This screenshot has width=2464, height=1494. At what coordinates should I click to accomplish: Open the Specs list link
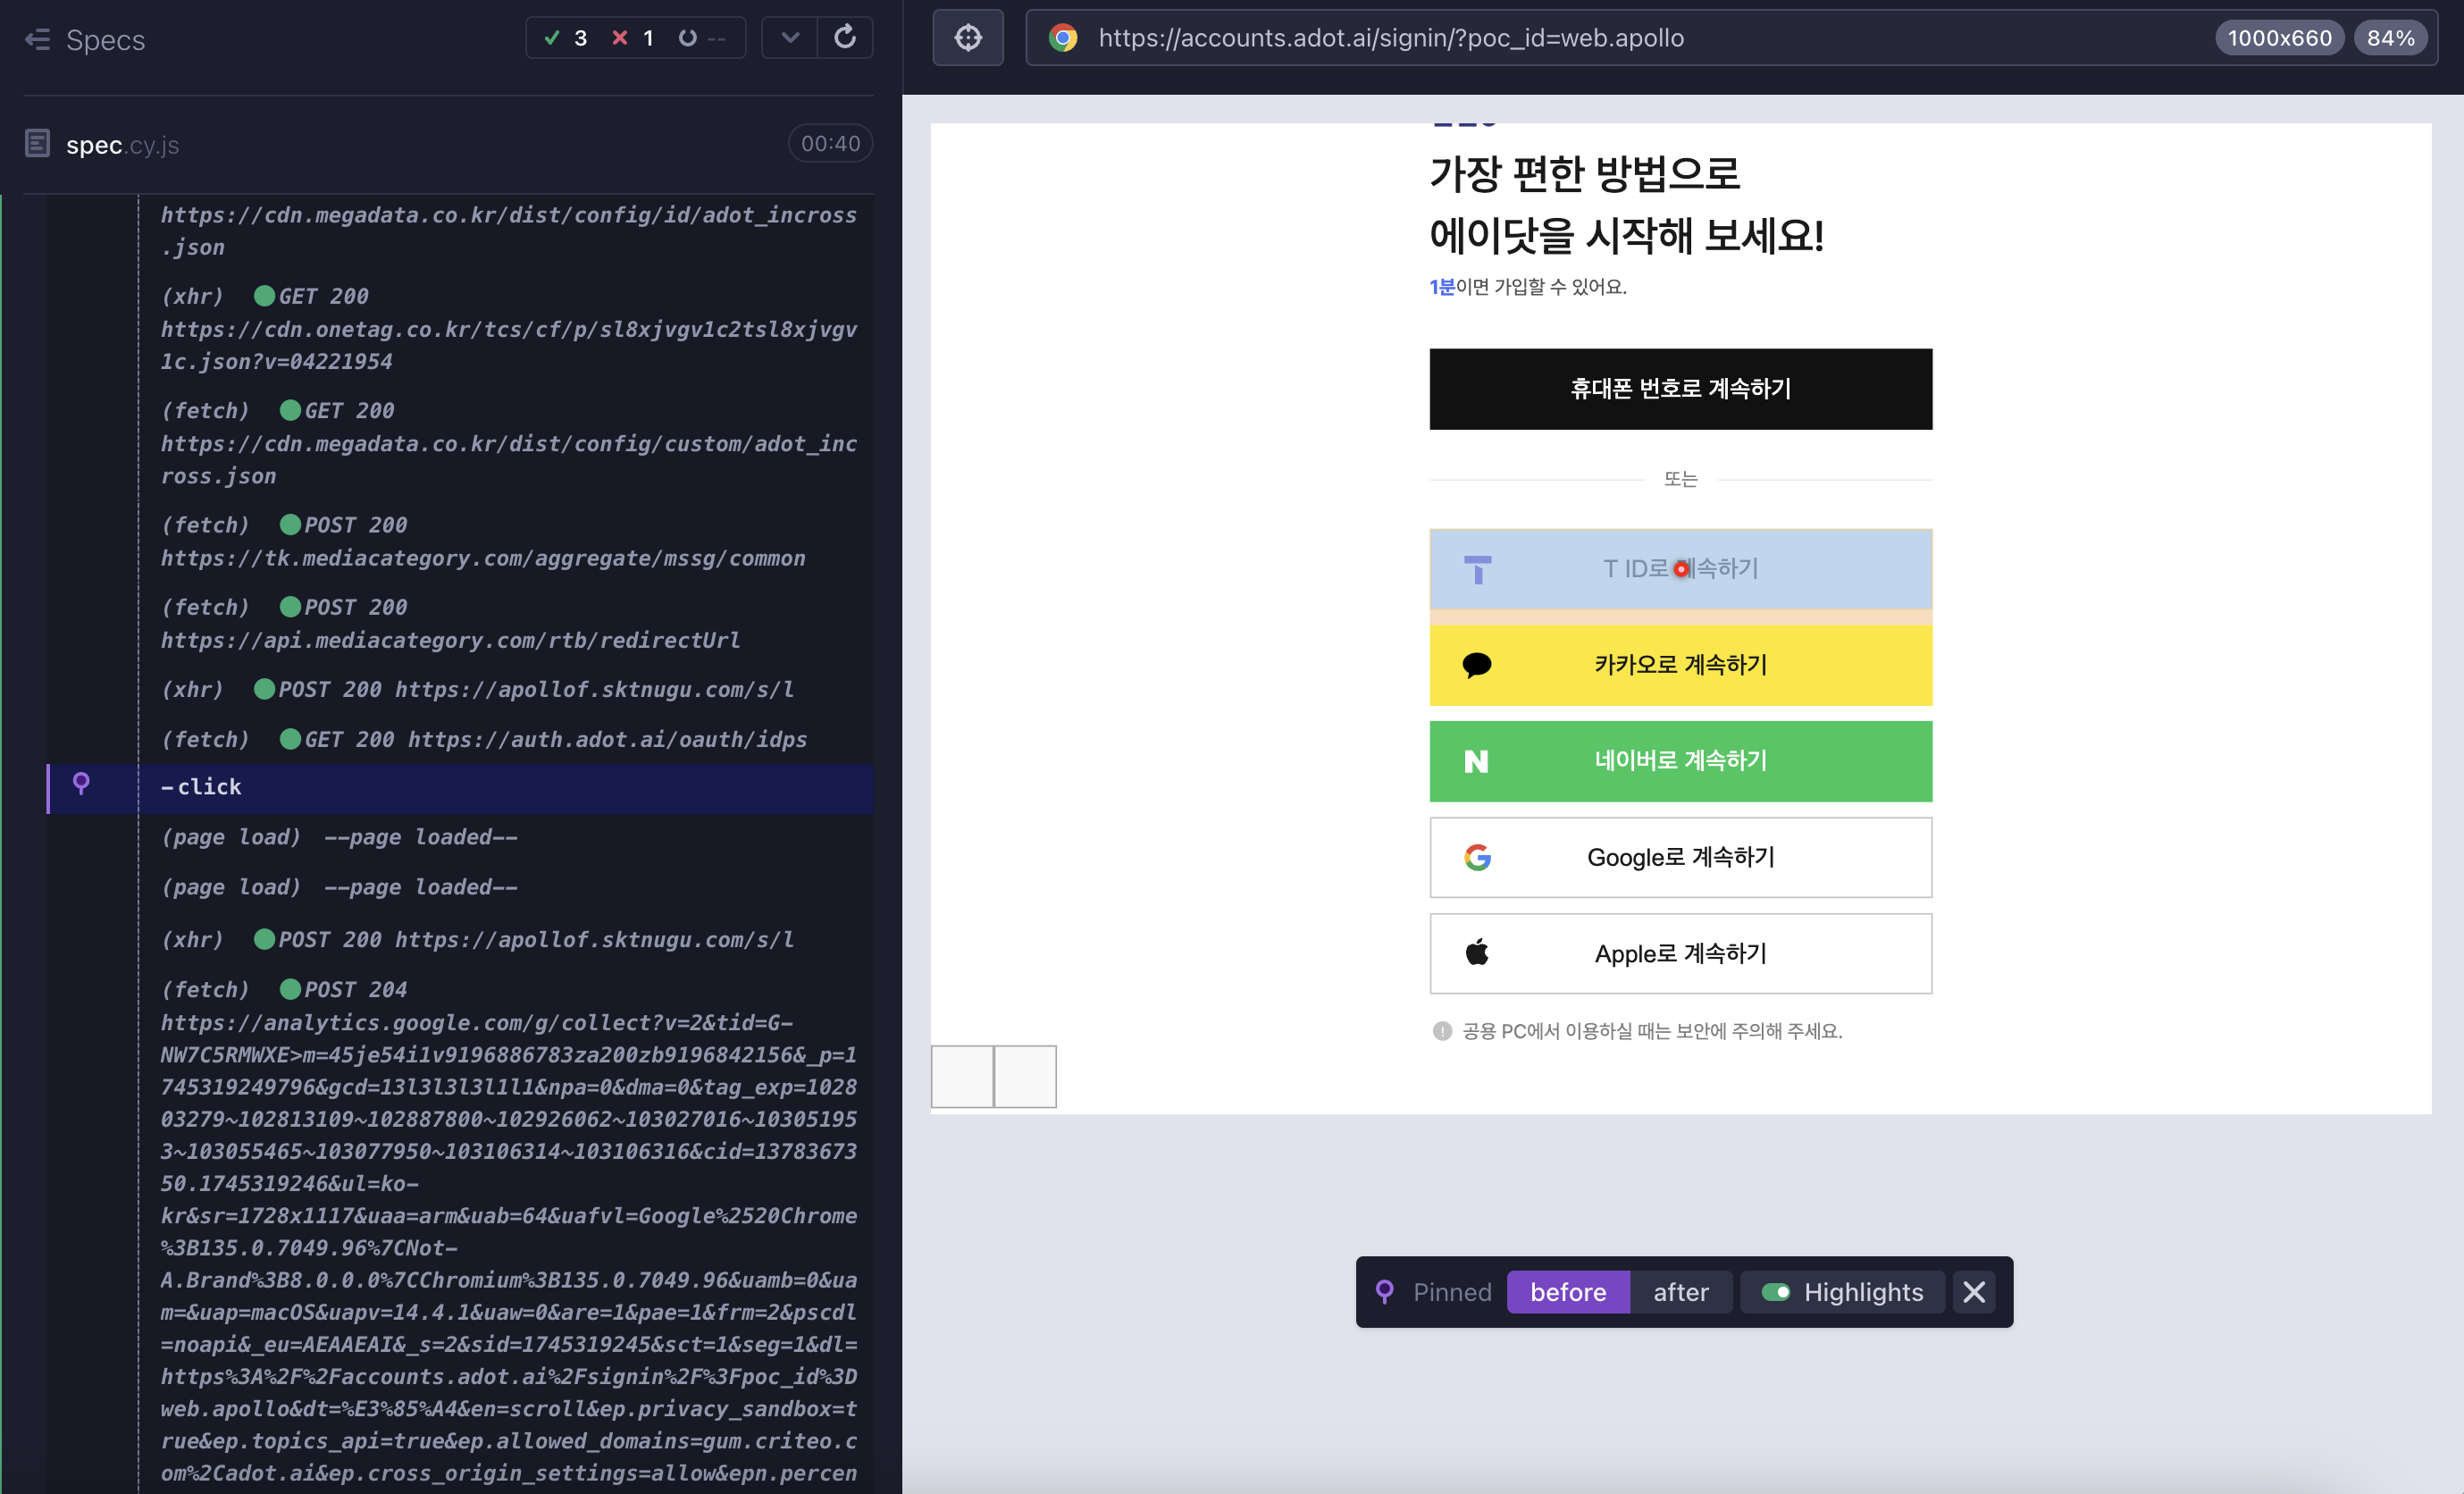pyautogui.click(x=105, y=40)
